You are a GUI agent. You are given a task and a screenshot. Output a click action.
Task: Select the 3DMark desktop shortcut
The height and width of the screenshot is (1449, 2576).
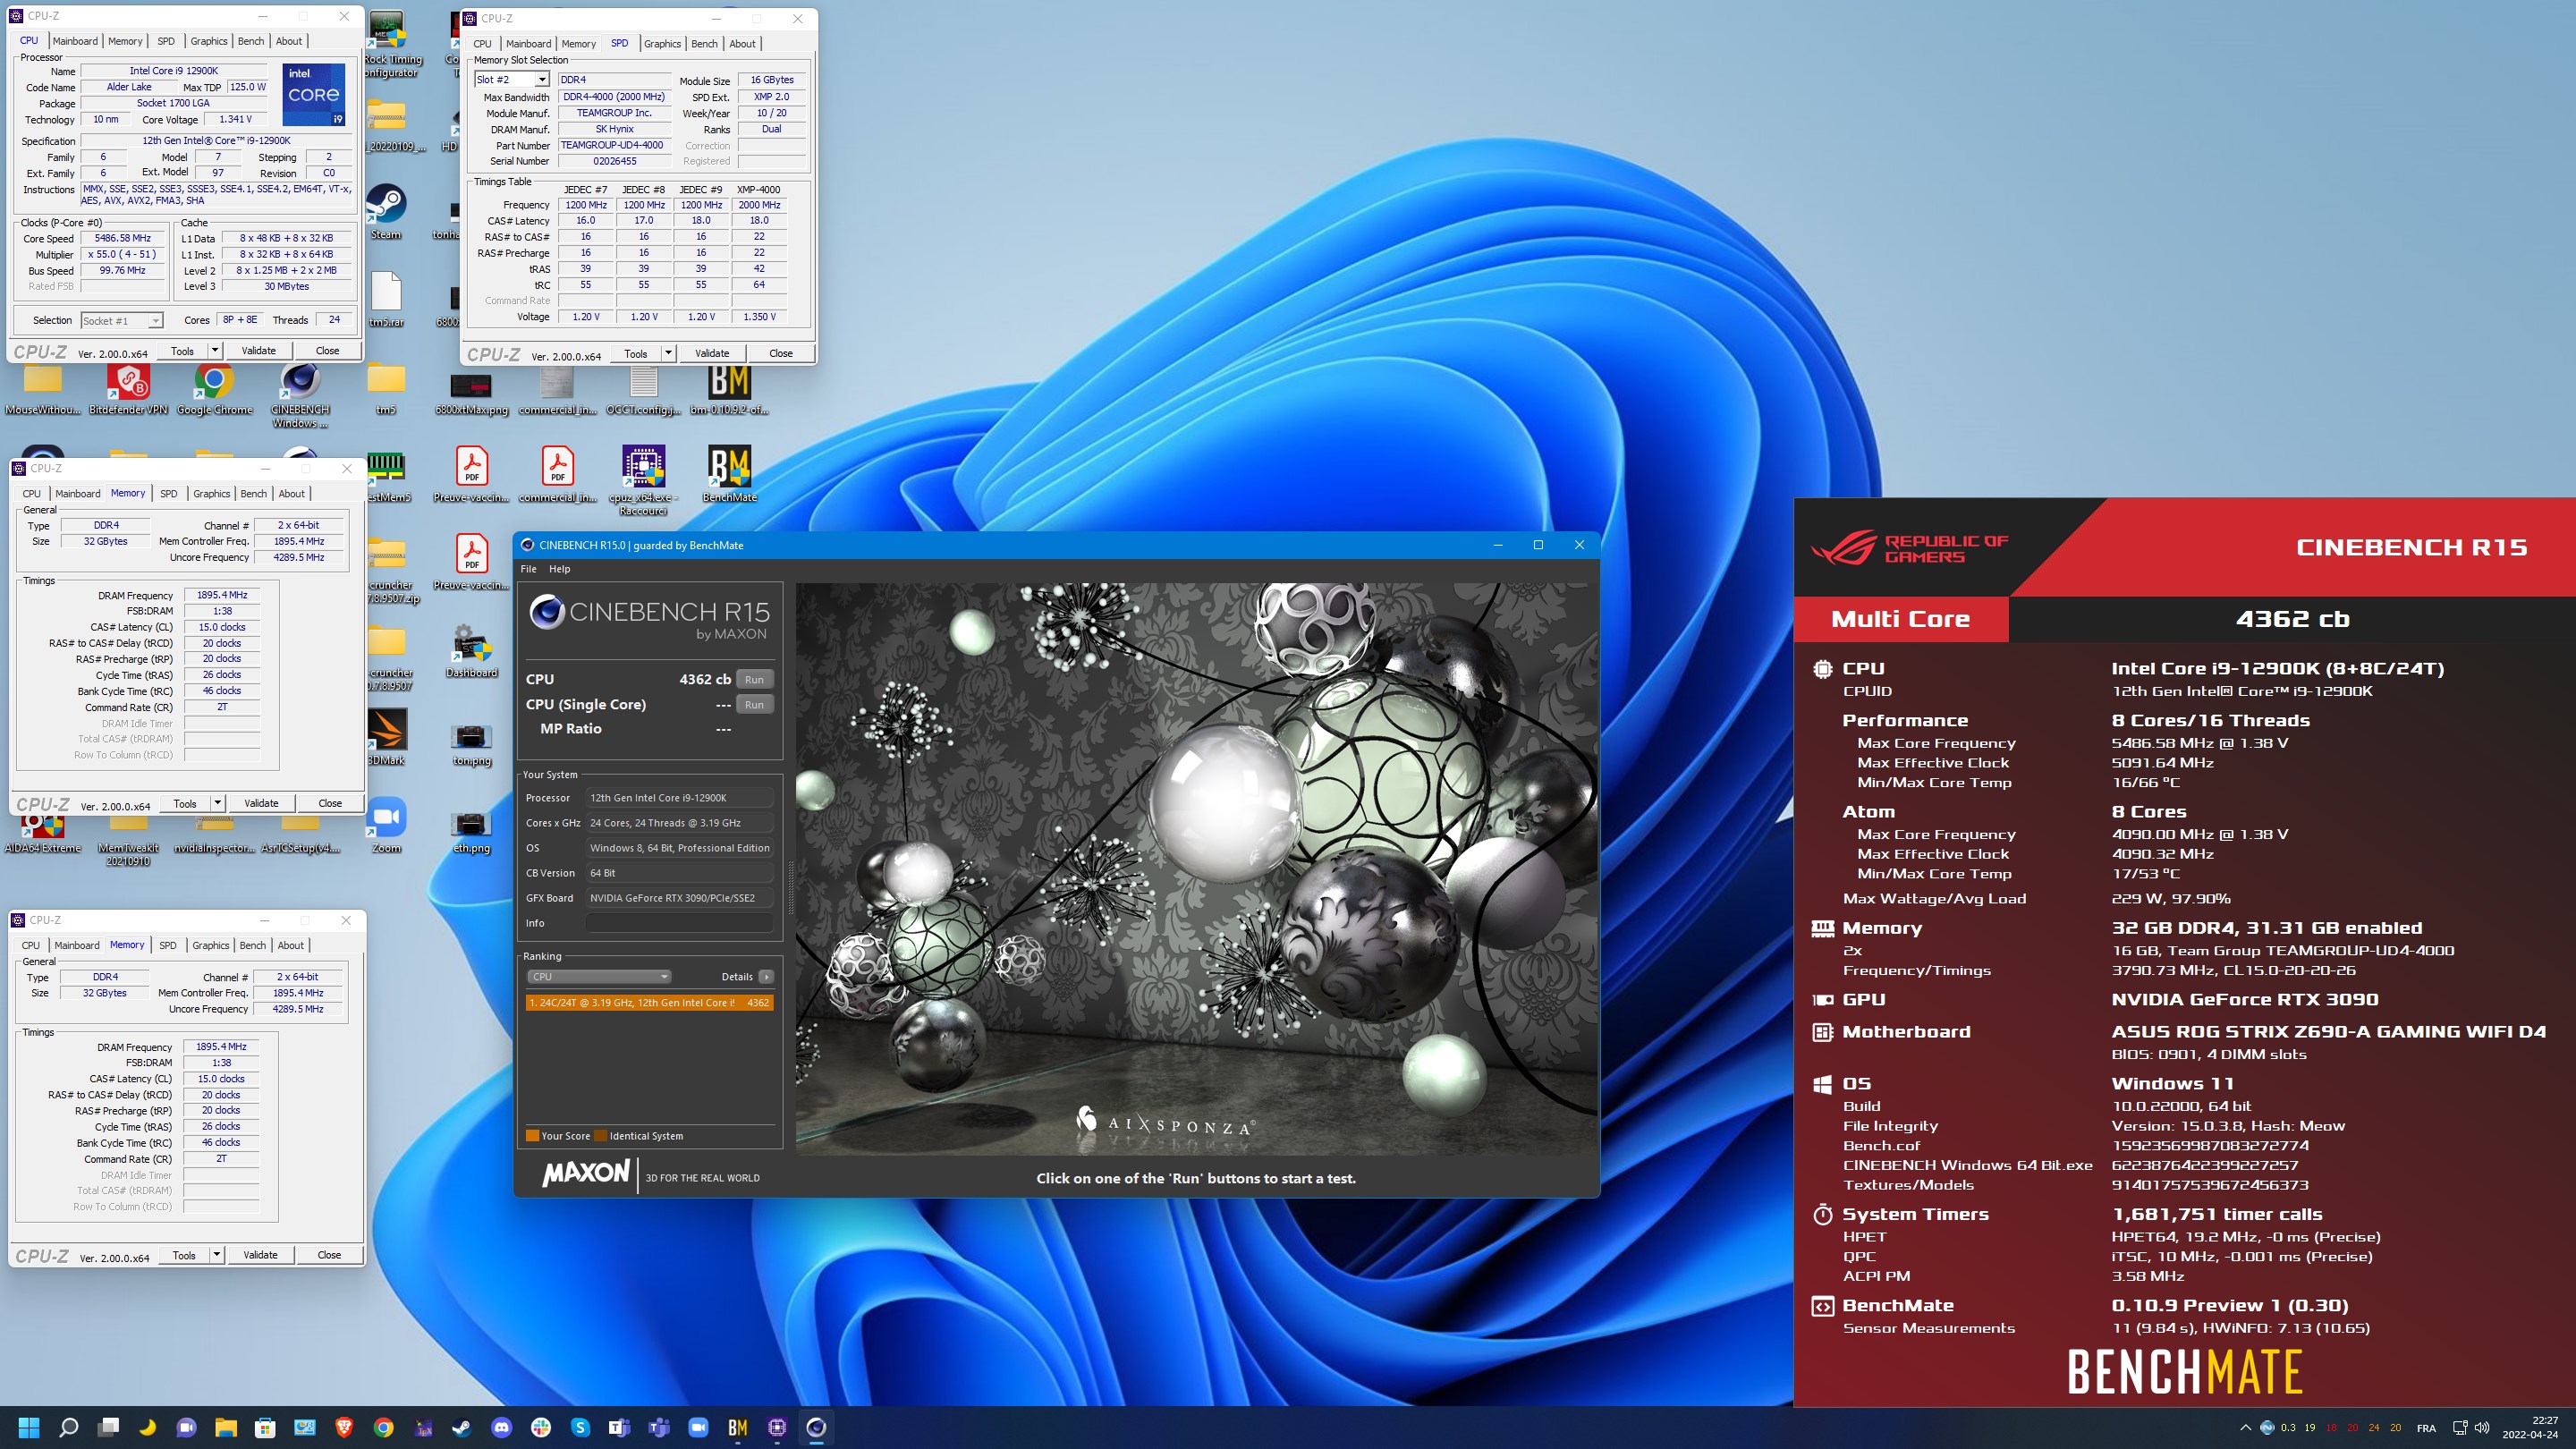click(386, 738)
